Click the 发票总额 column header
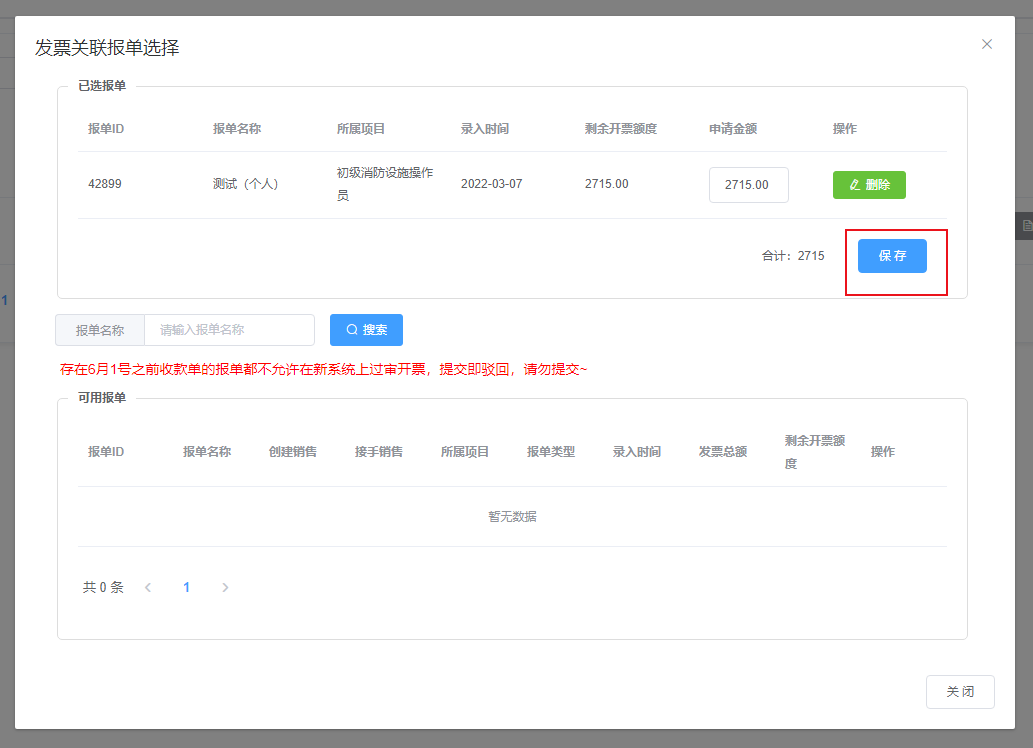Screen dimensions: 1033x748 tap(723, 452)
